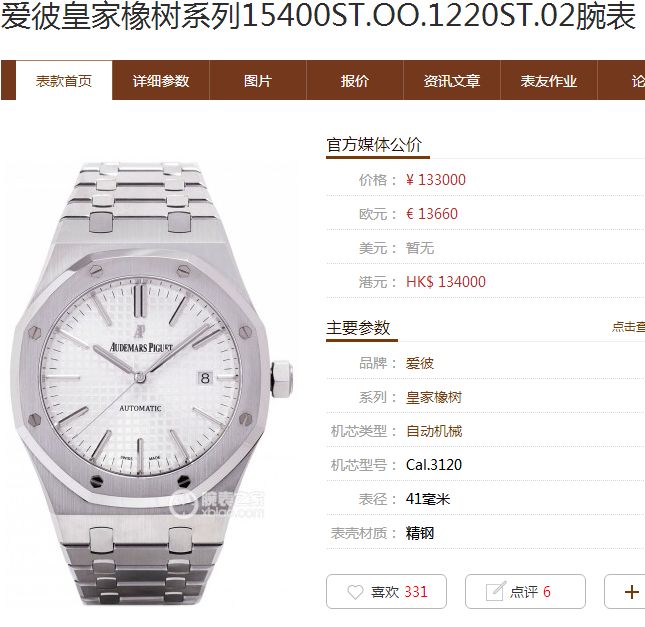The height and width of the screenshot is (627, 645).
Task: Open the 皇家橡树 series link
Action: click(434, 397)
